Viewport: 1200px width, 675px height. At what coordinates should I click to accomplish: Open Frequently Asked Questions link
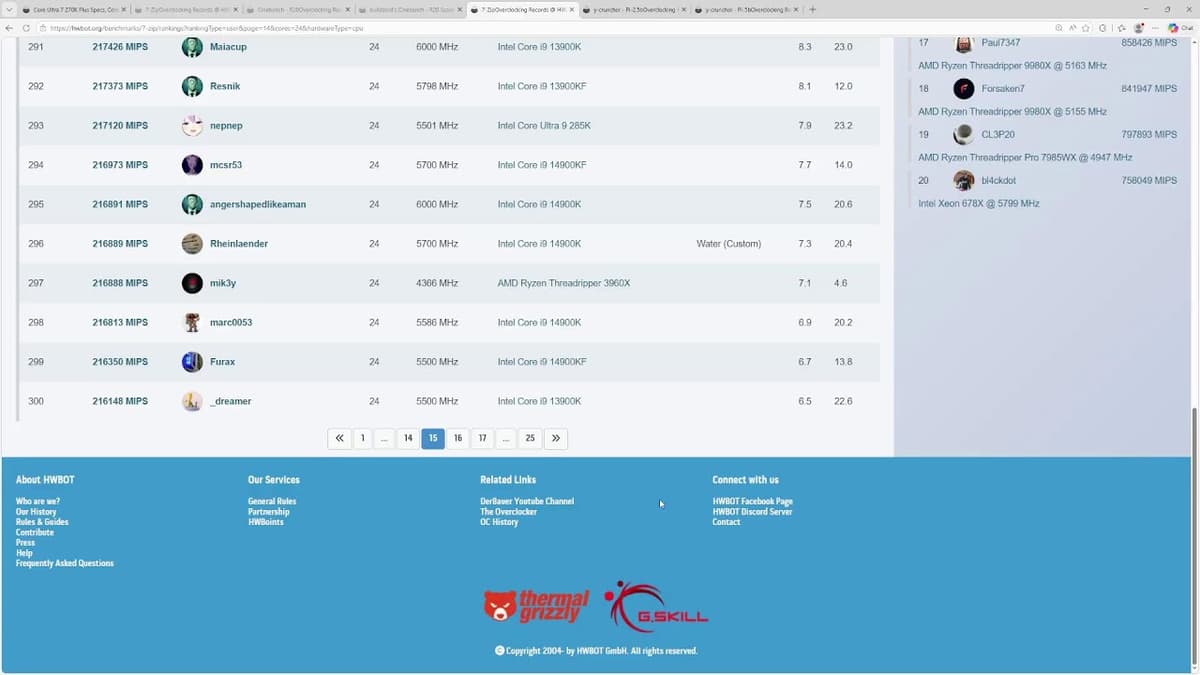(x=65, y=563)
